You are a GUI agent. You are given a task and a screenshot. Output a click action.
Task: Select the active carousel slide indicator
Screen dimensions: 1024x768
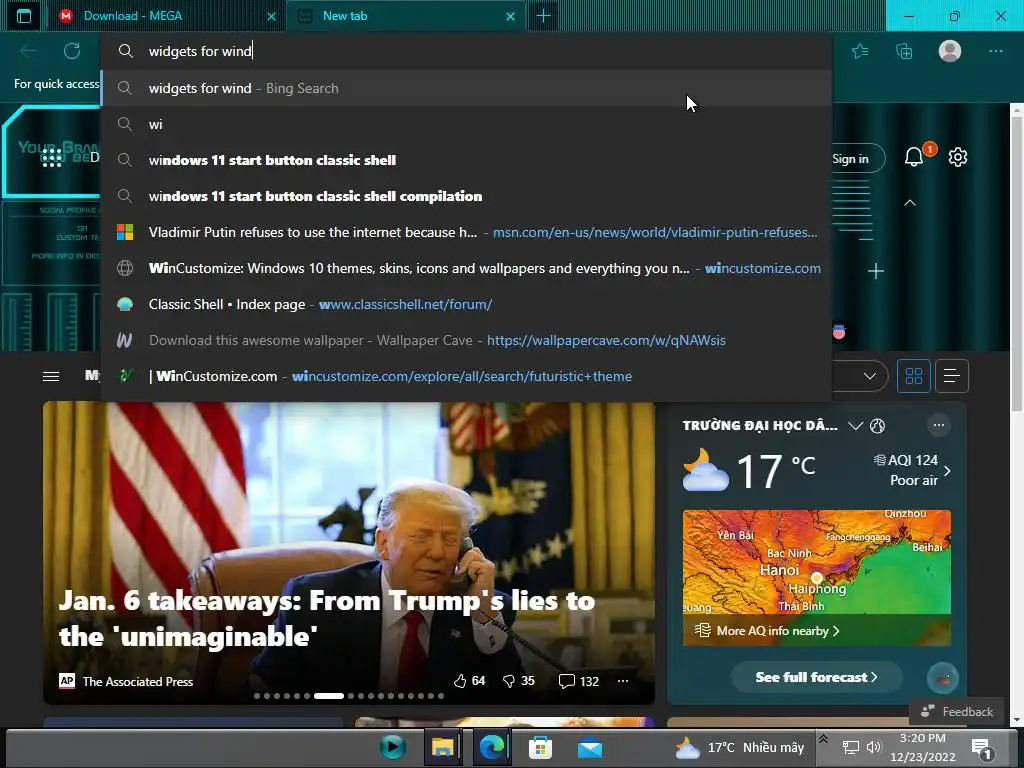(x=328, y=696)
